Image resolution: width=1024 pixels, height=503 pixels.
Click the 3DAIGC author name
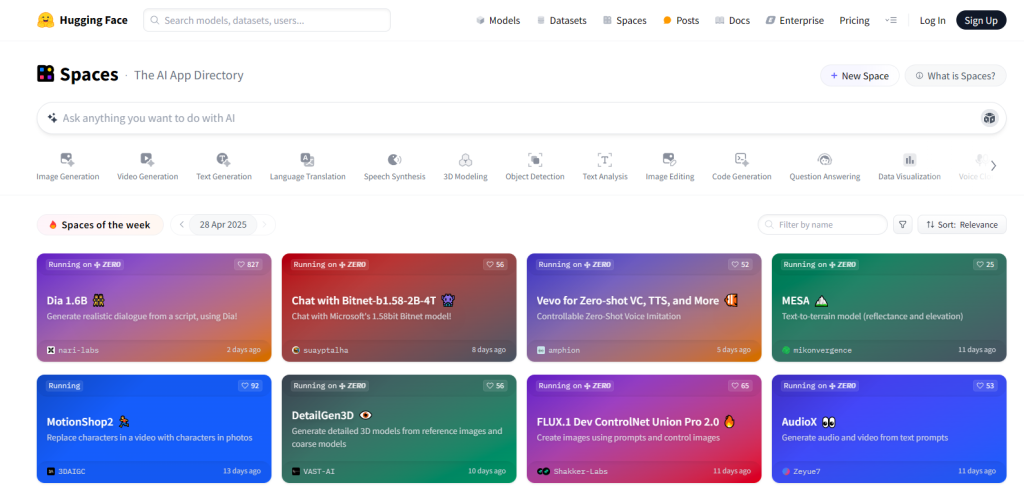pyautogui.click(x=72, y=471)
